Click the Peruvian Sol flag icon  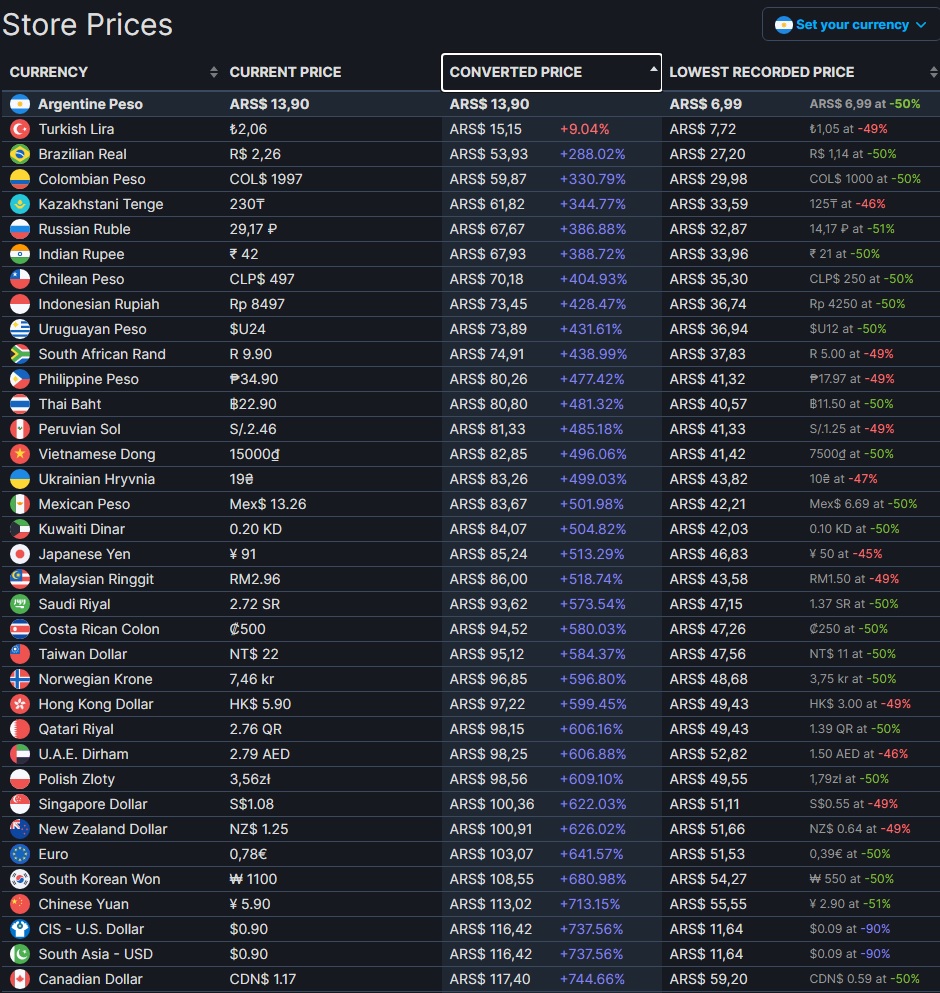pyautogui.click(x=20, y=429)
